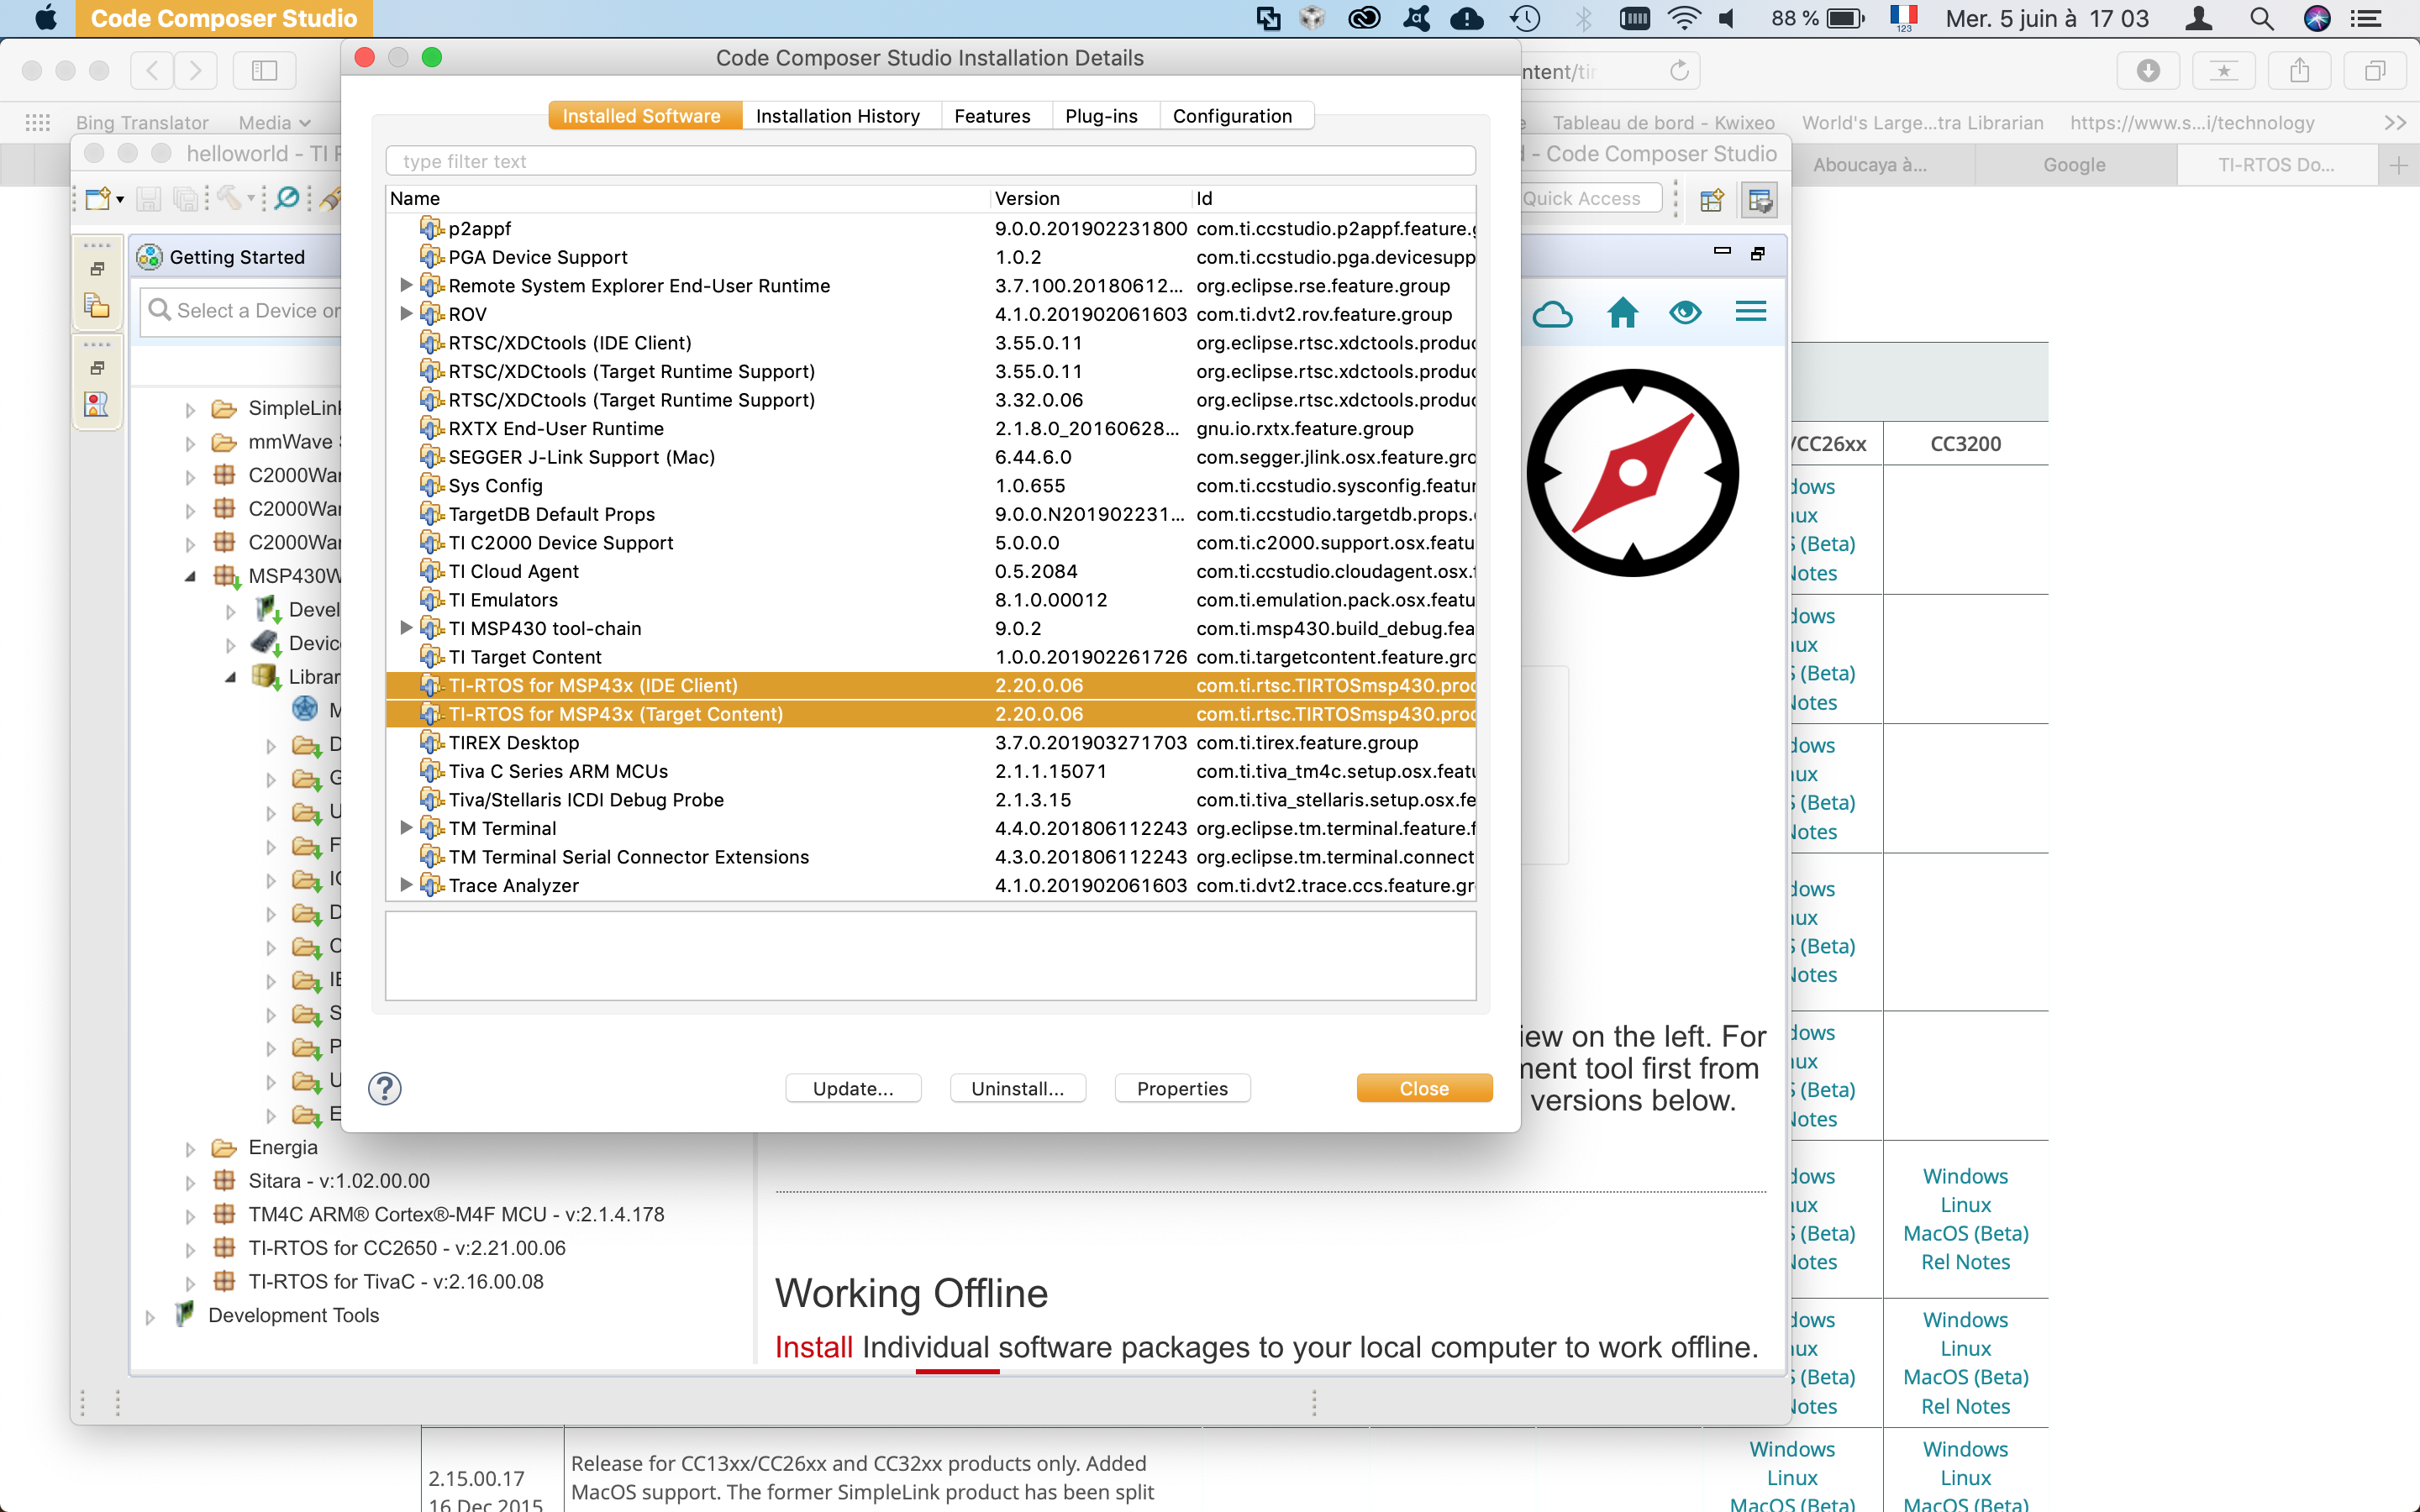This screenshot has width=2420, height=1512.
Task: Click the cloud icon in Resource Explorer
Action: (1552, 314)
